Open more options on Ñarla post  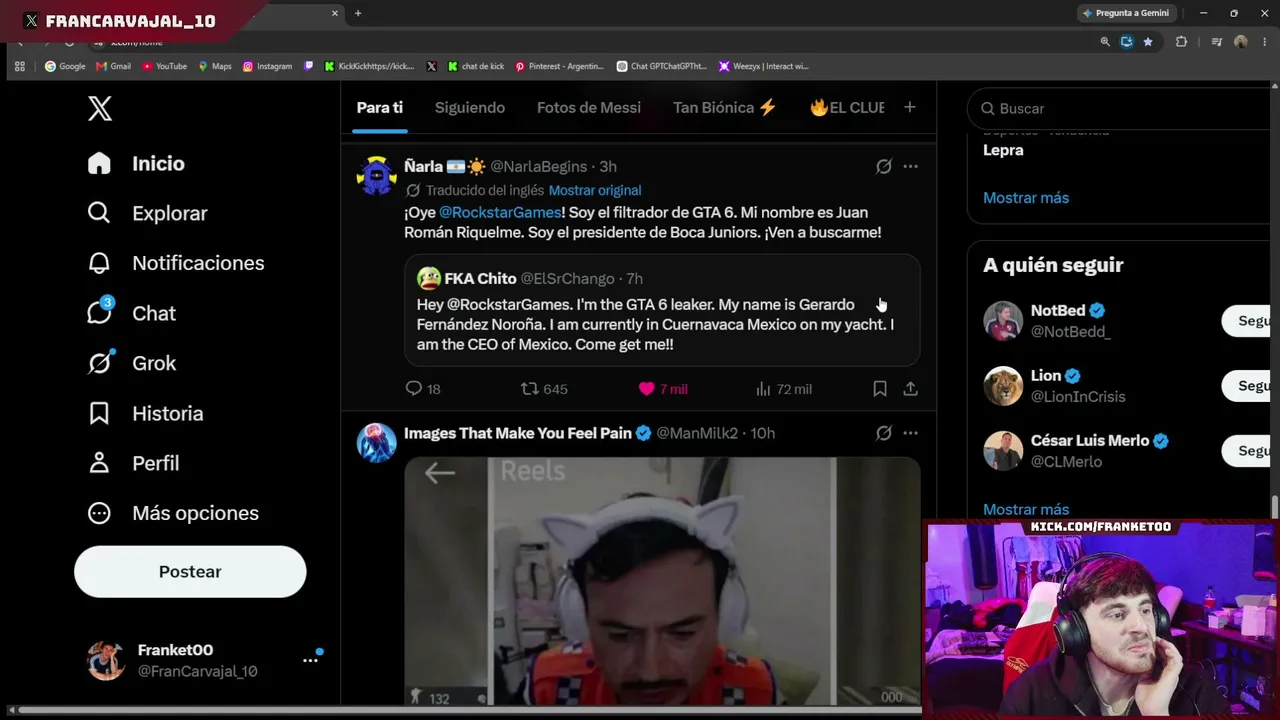(910, 167)
